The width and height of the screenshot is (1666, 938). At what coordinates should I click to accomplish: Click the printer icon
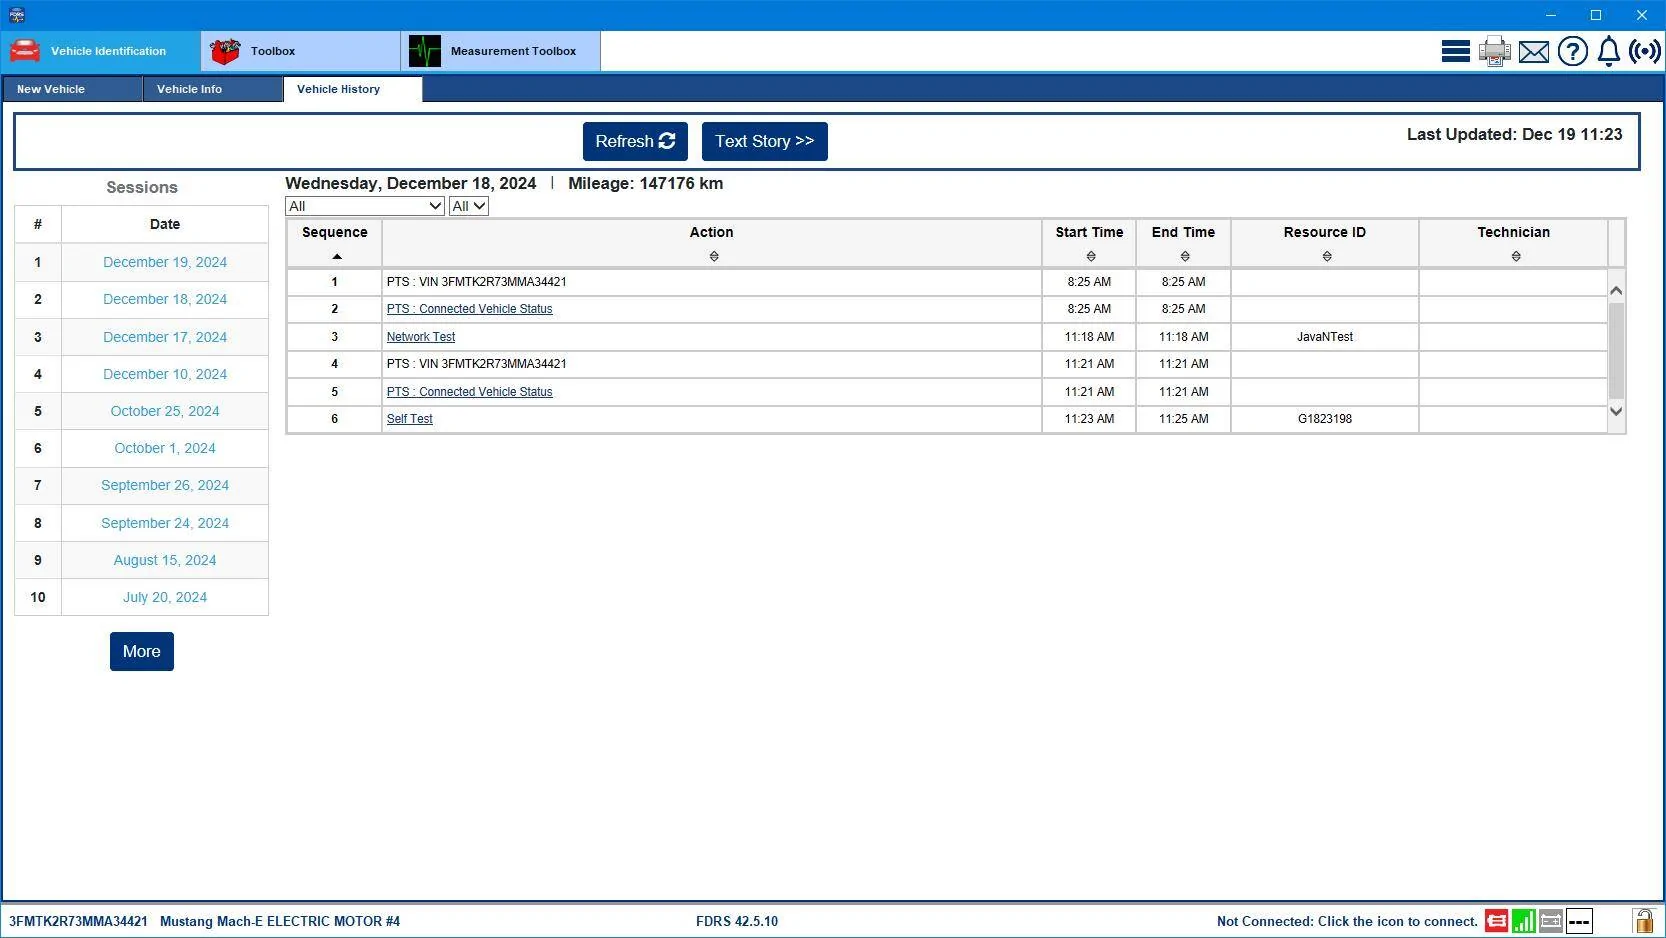(x=1494, y=51)
